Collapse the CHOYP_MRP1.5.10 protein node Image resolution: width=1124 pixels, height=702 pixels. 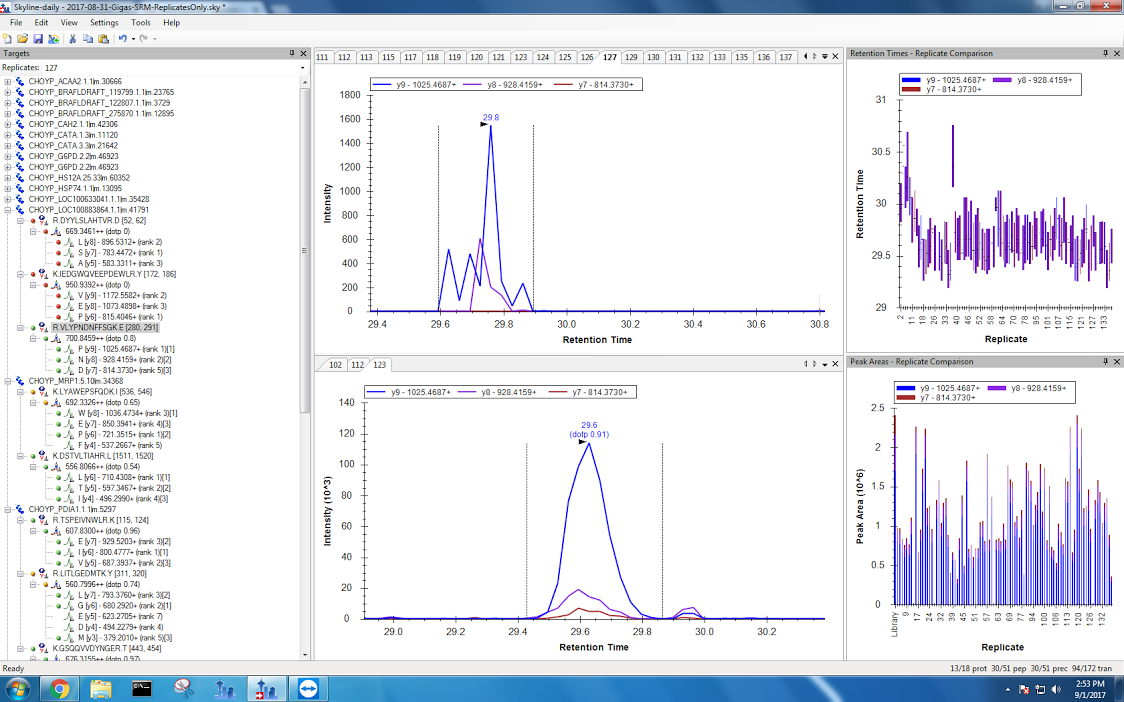(9, 381)
